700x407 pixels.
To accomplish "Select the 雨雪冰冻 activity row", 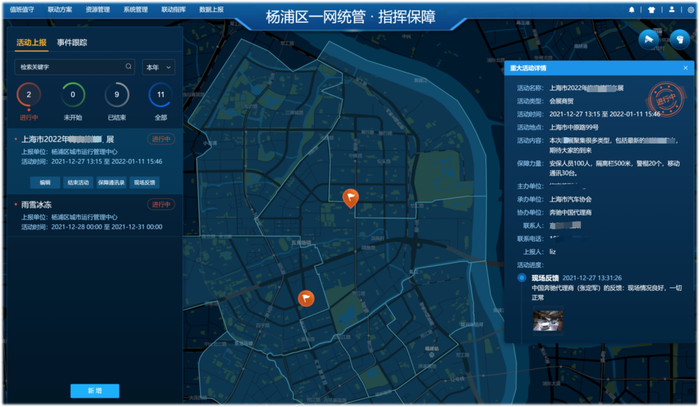I will (95, 216).
